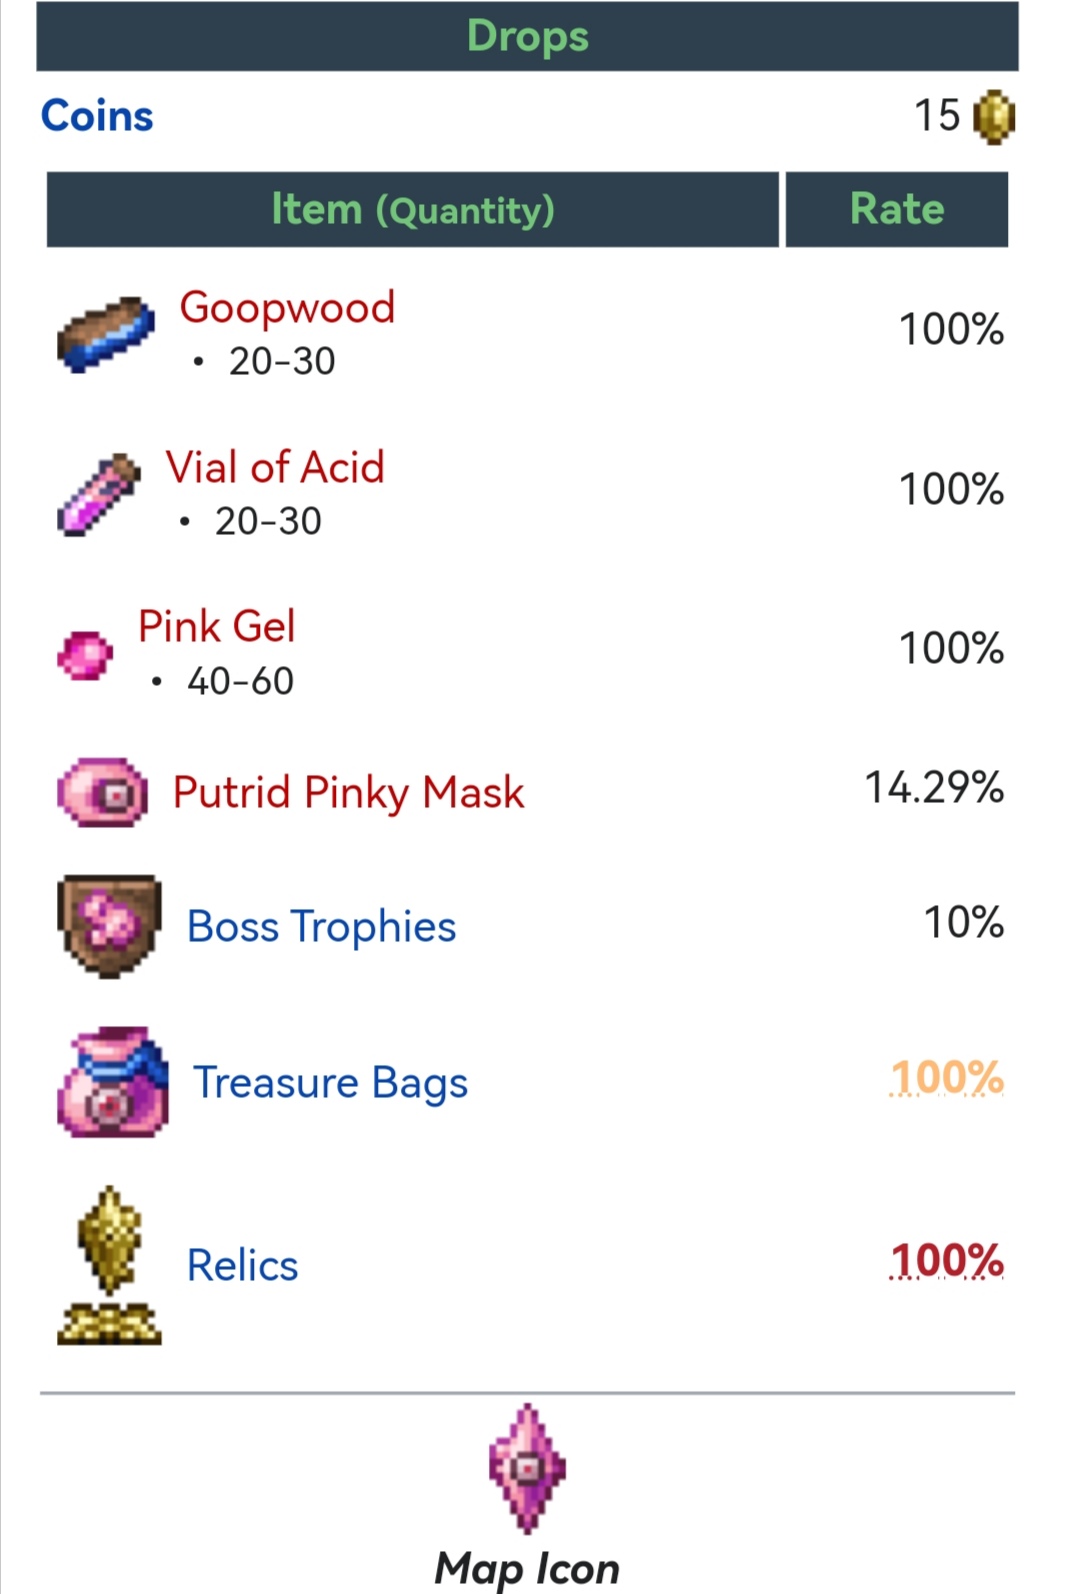Image resolution: width=1080 pixels, height=1594 pixels.
Task: Click the Boss Trophies shield icon
Action: click(x=109, y=926)
